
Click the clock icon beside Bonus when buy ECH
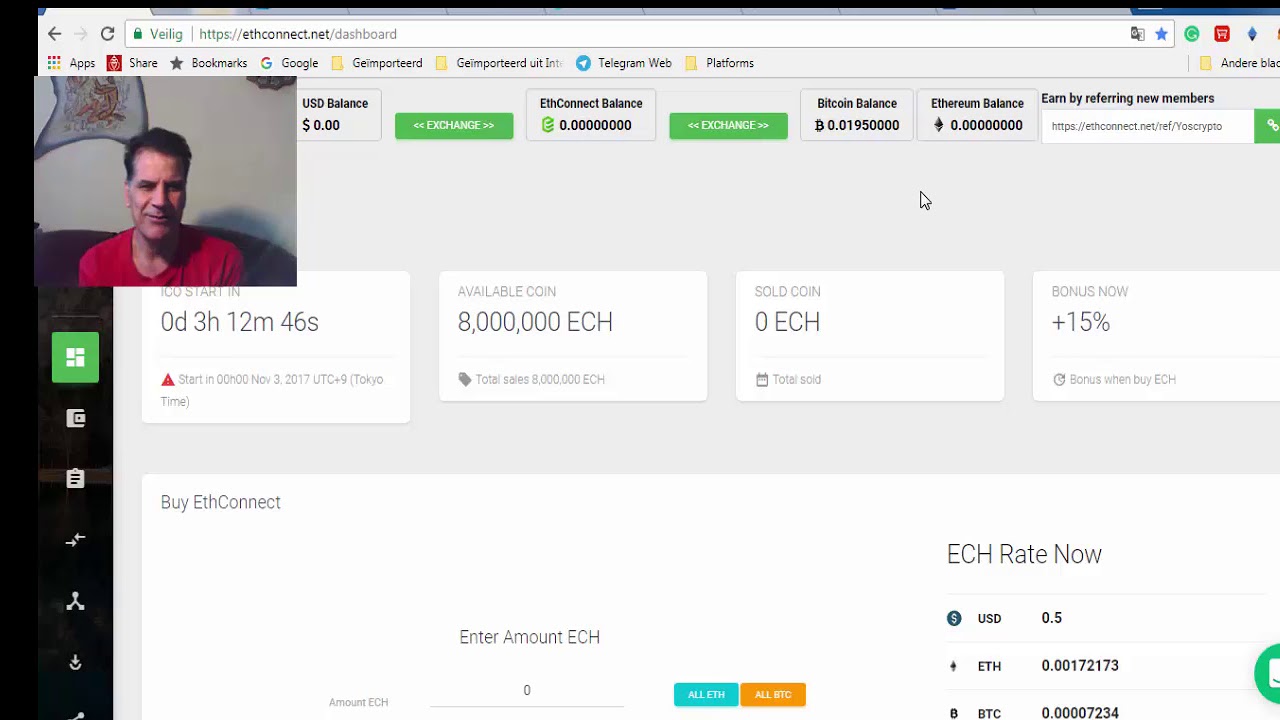point(1059,379)
